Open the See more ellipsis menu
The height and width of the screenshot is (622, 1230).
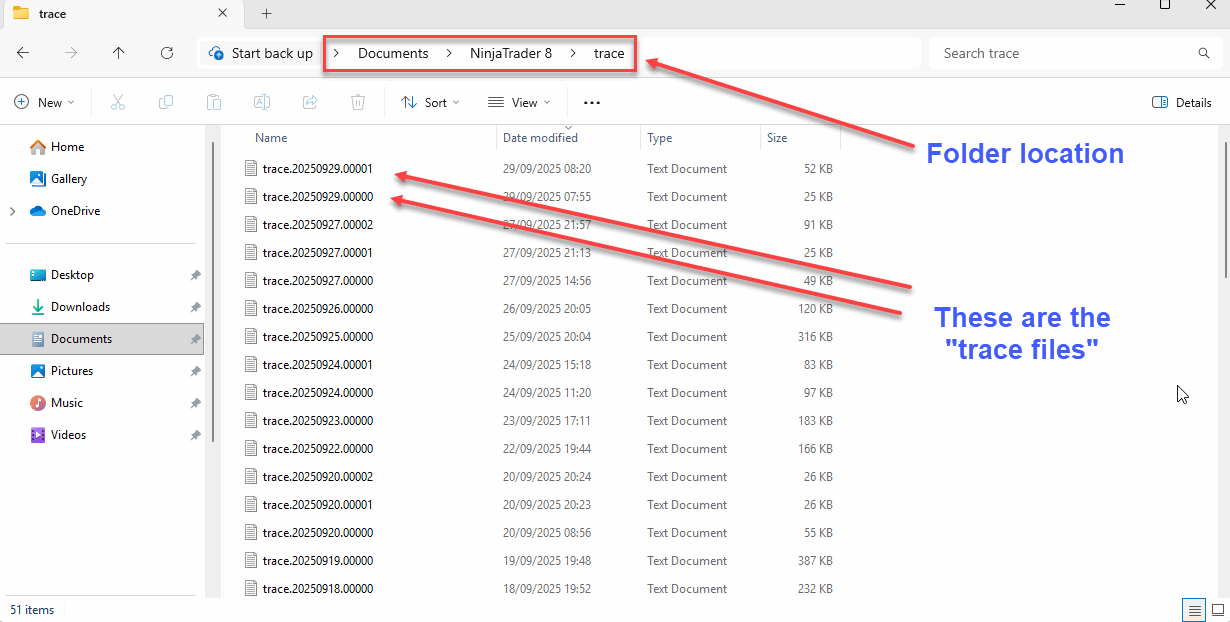592,102
